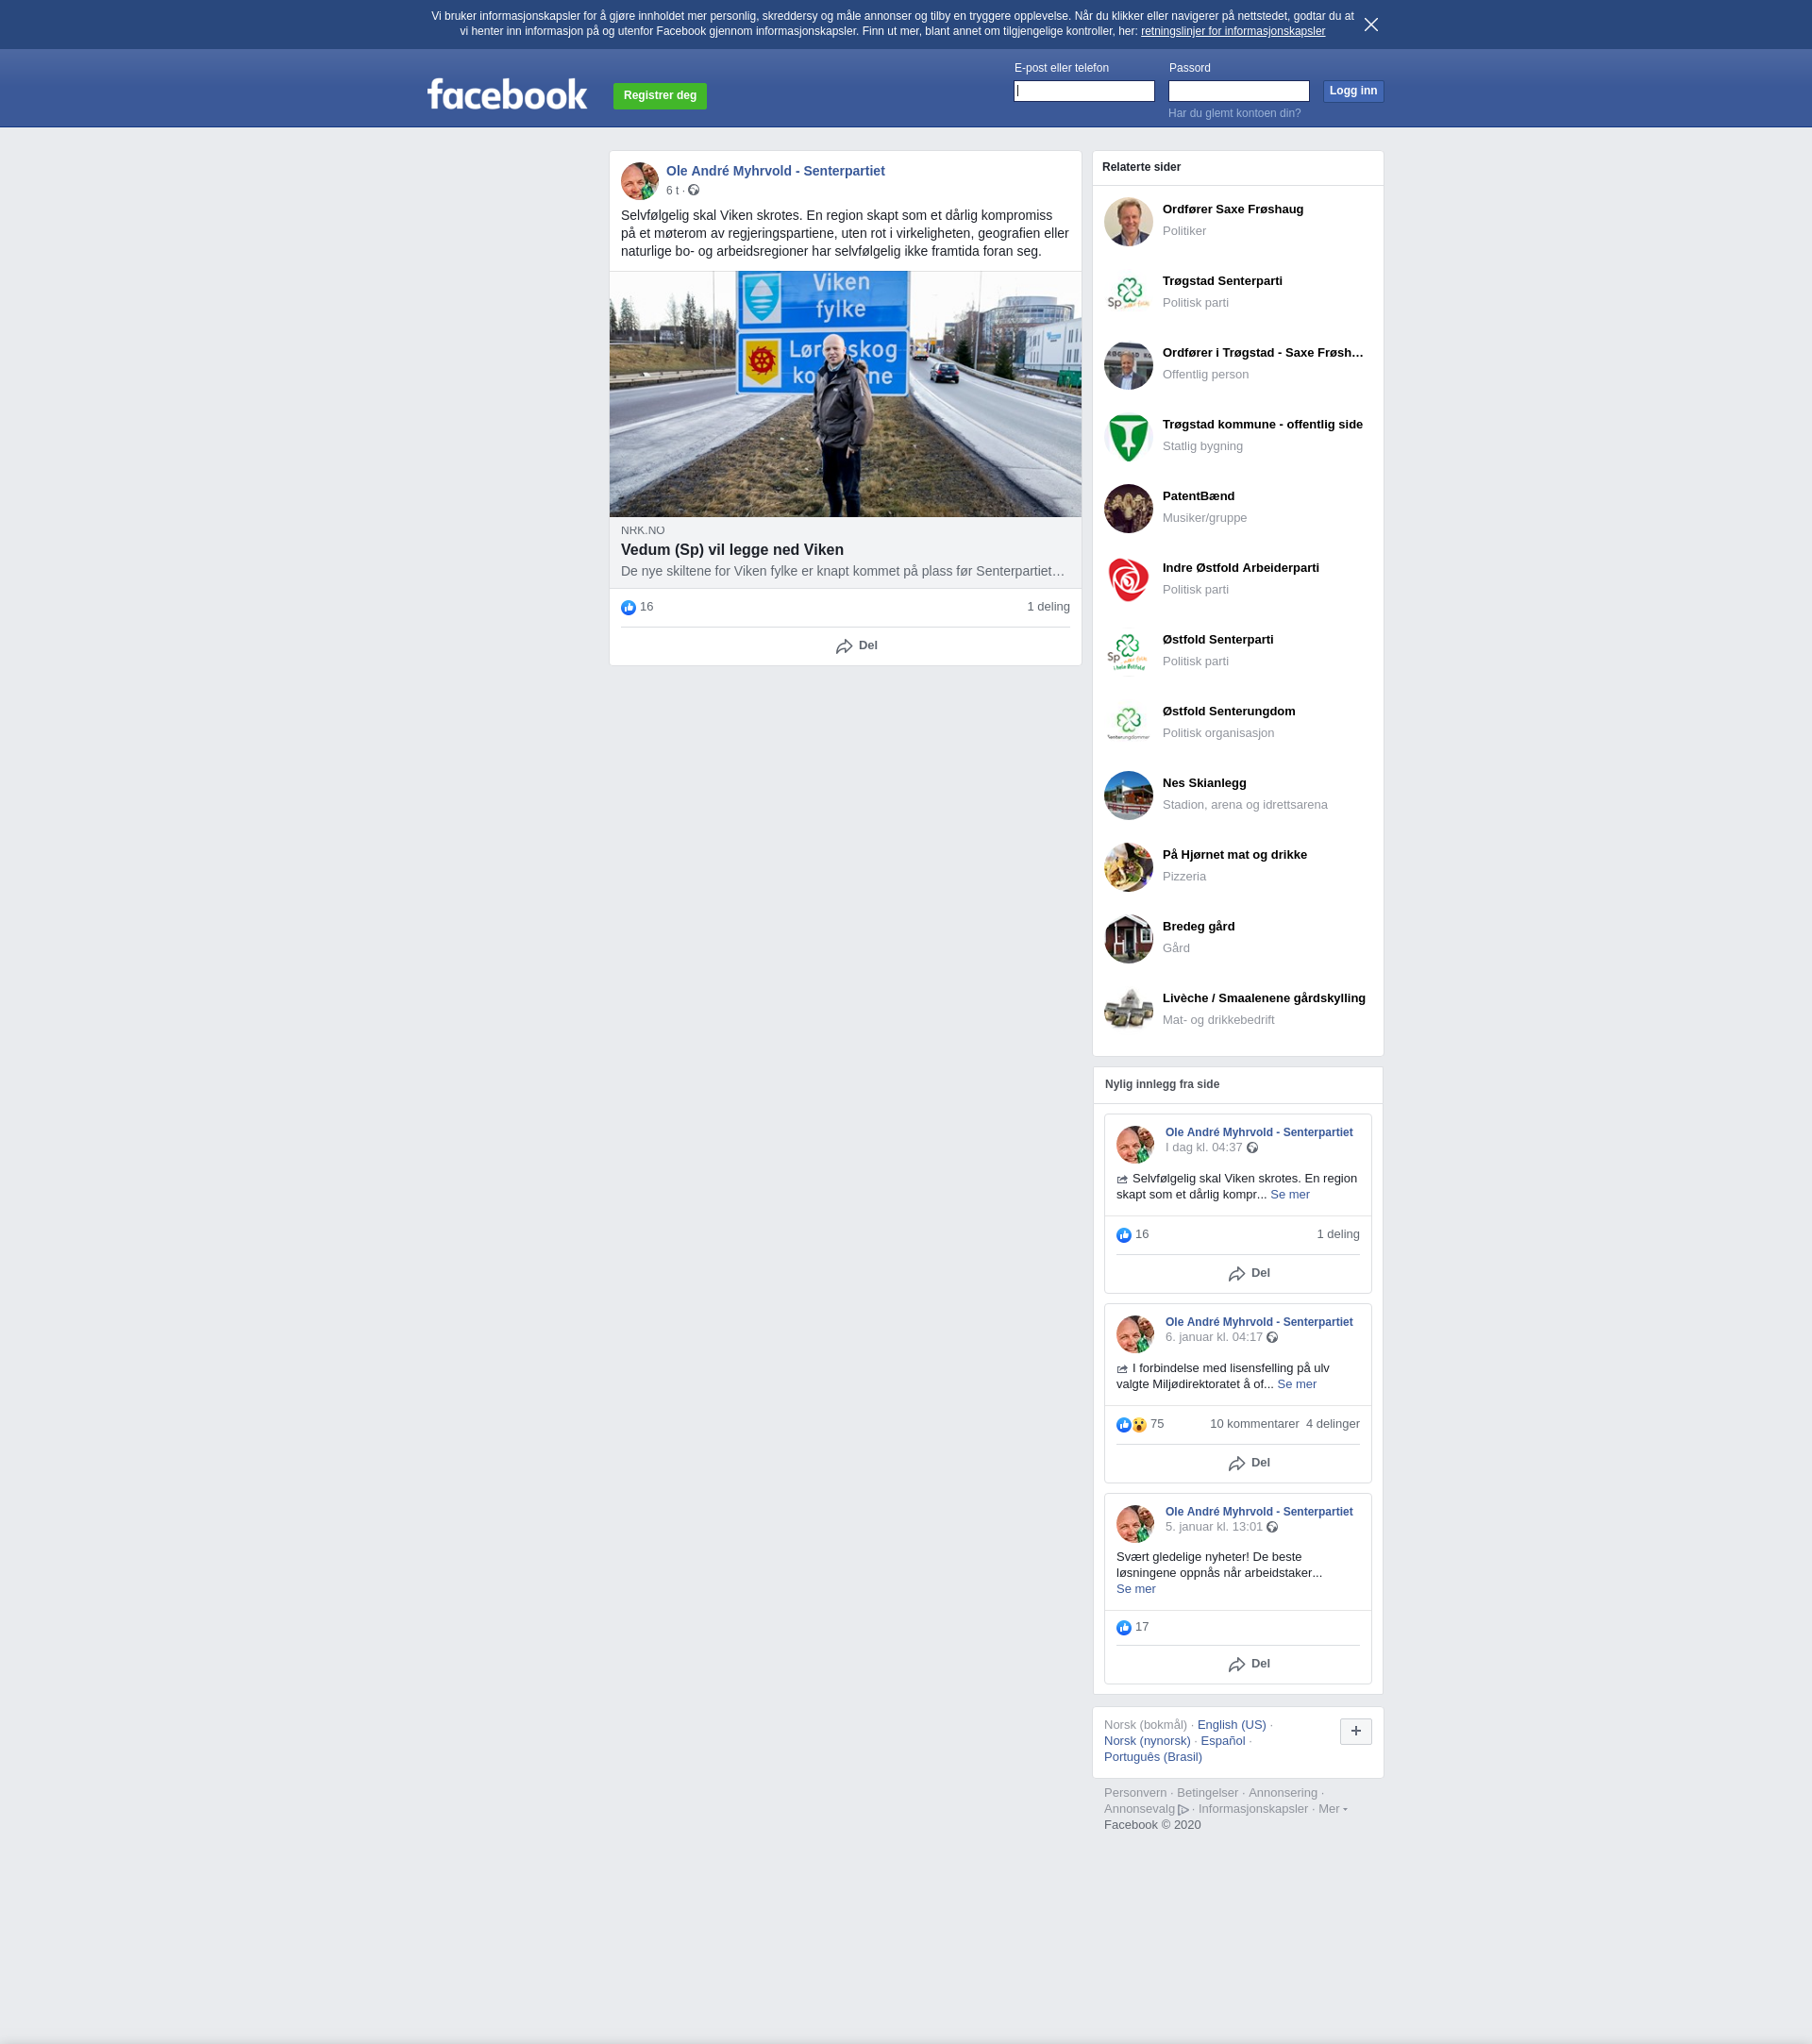Click the AdChoices icon next to Annonsevalg
The width and height of the screenshot is (1812, 2044).
(x=1184, y=1810)
